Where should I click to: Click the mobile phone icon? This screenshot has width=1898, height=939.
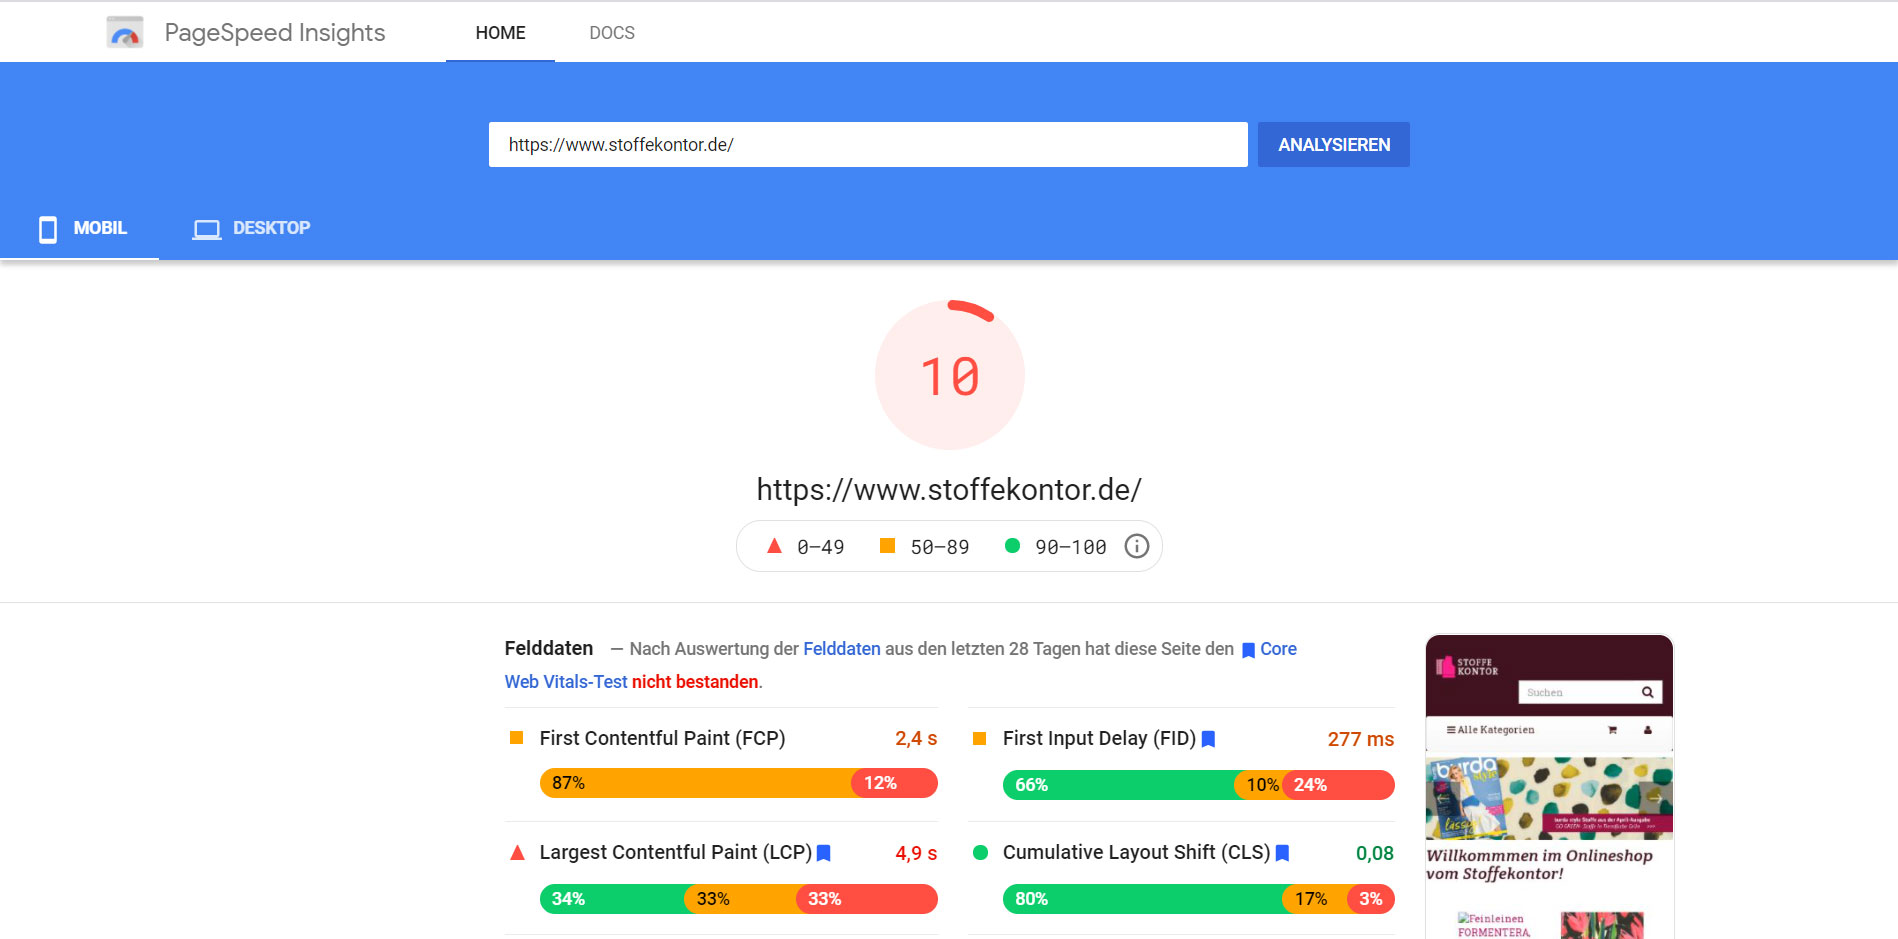pos(48,229)
